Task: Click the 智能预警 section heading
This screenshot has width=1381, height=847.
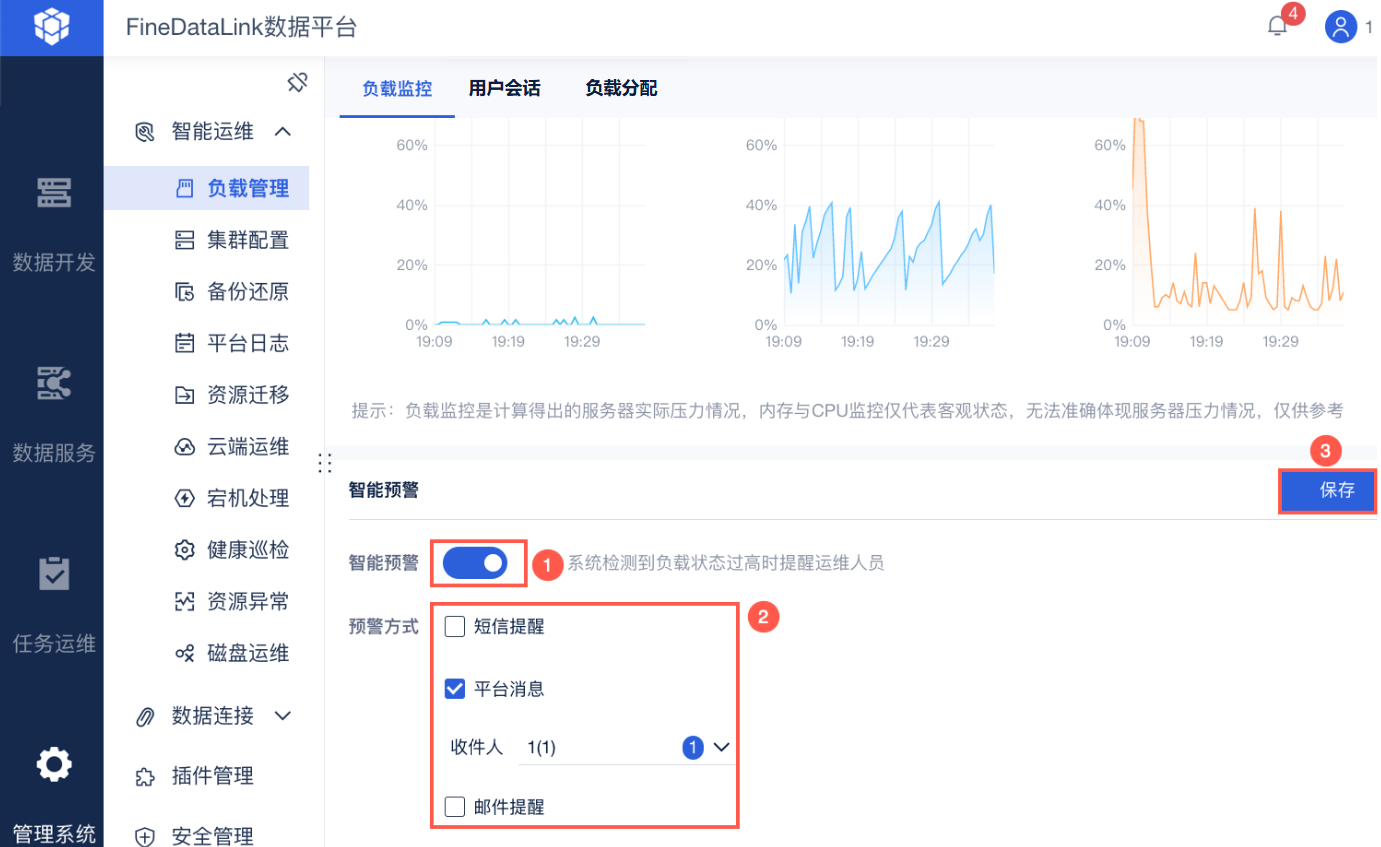Action: [383, 490]
